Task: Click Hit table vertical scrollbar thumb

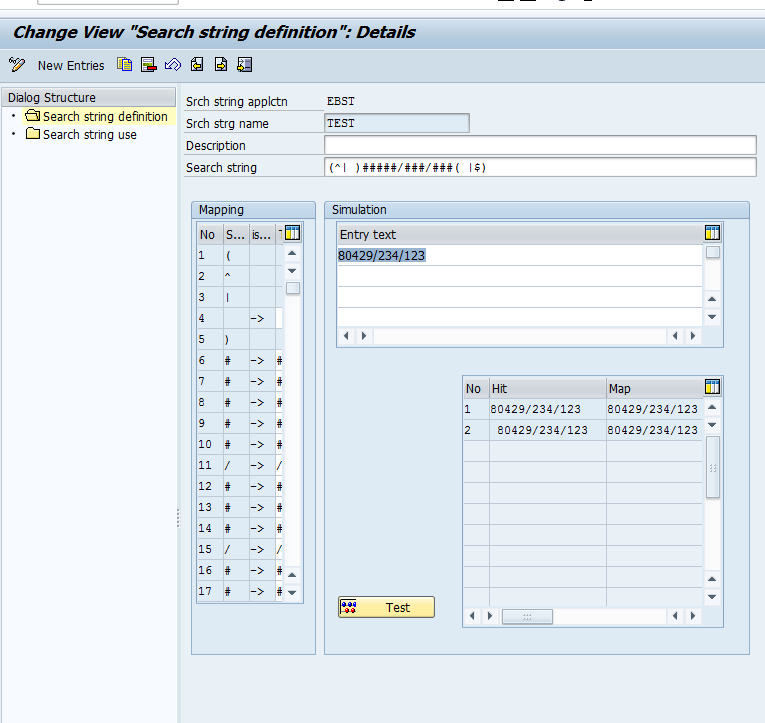Action: (713, 467)
